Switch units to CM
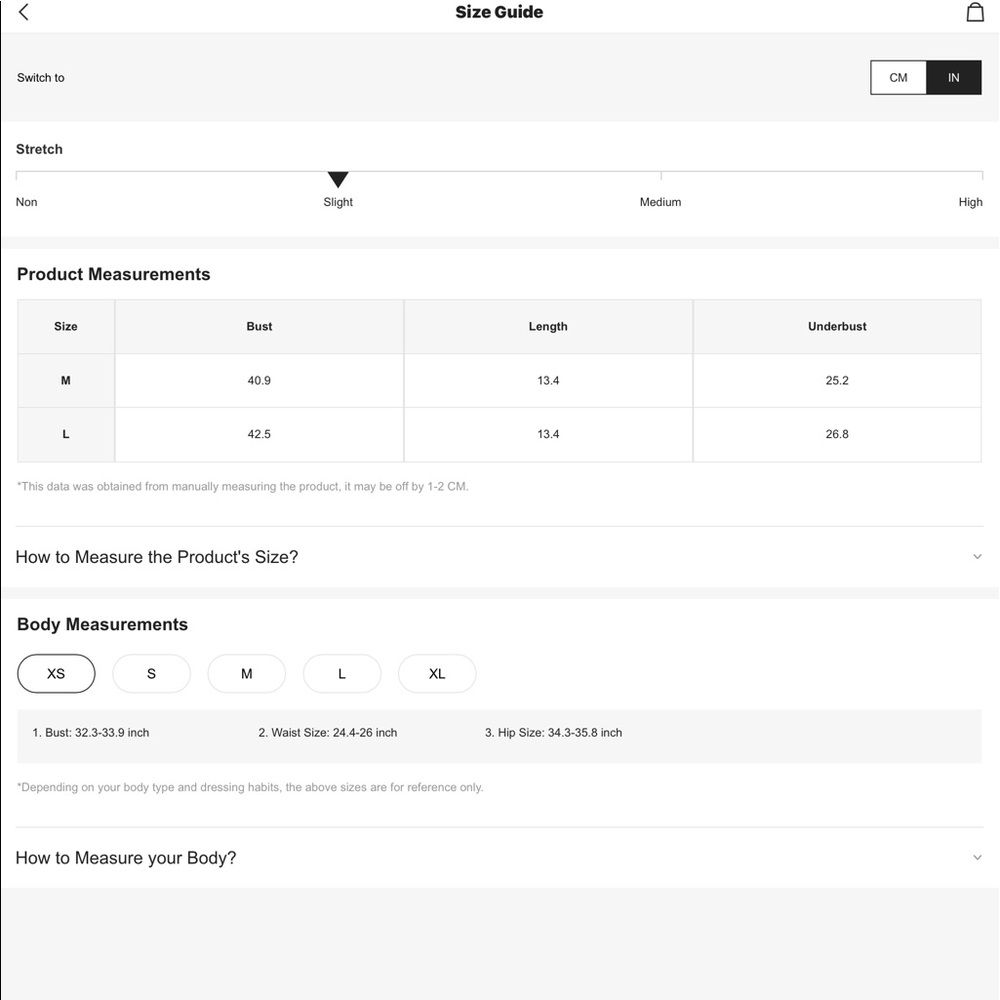Viewport: 1000px width, 1000px height. point(898,78)
